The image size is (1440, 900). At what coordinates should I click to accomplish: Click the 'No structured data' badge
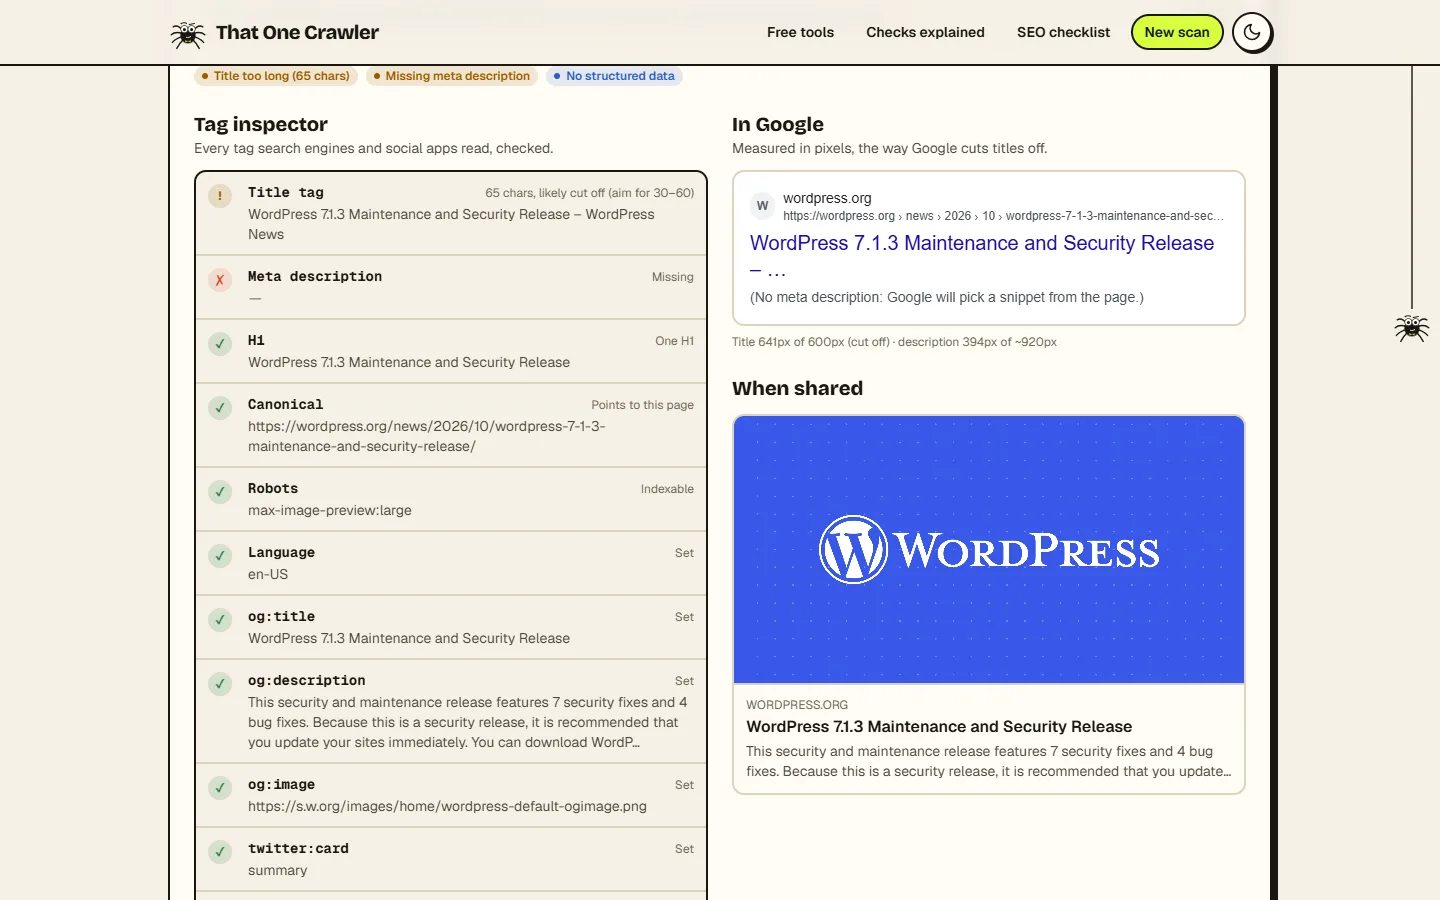(614, 76)
